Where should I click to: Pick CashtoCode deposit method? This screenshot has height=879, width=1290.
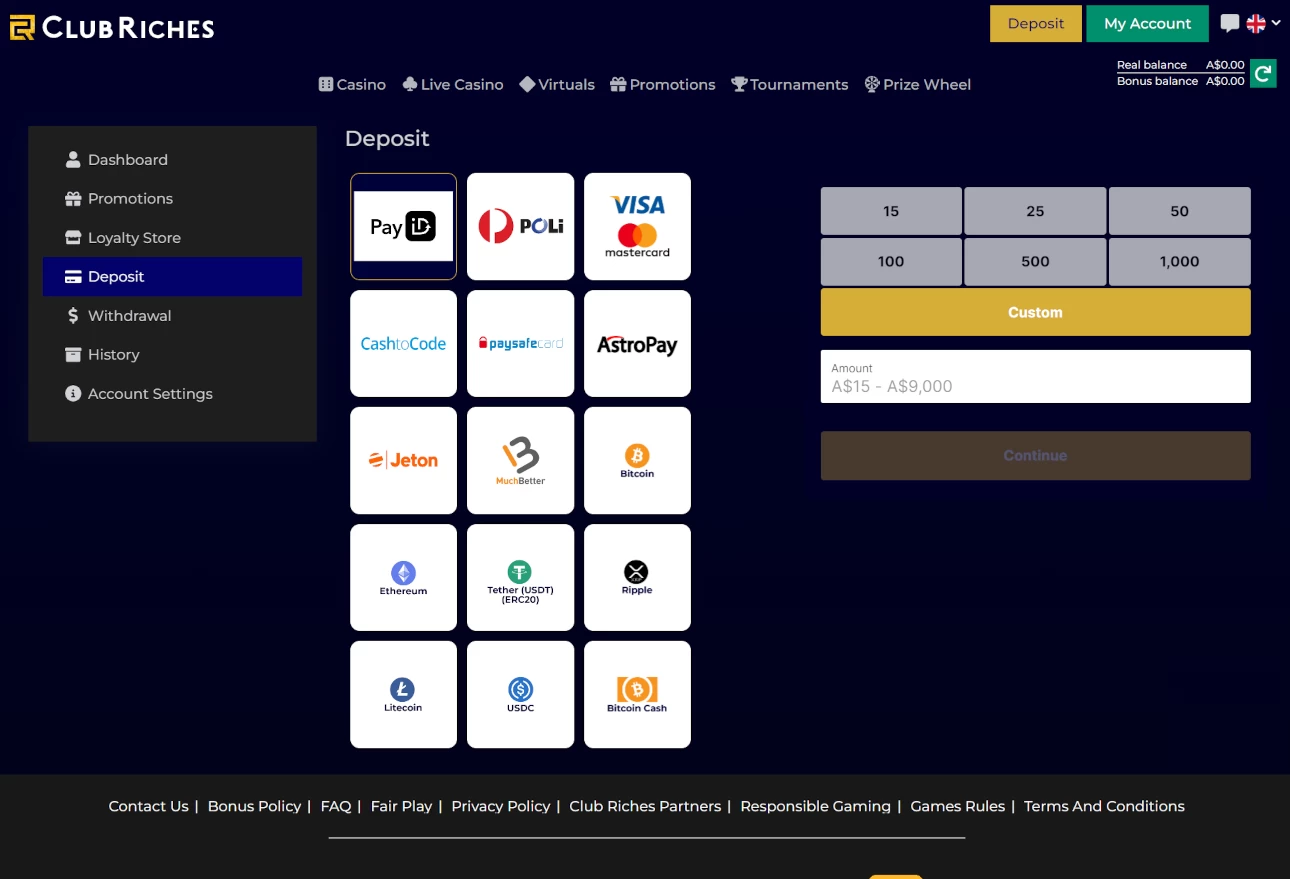(x=403, y=343)
